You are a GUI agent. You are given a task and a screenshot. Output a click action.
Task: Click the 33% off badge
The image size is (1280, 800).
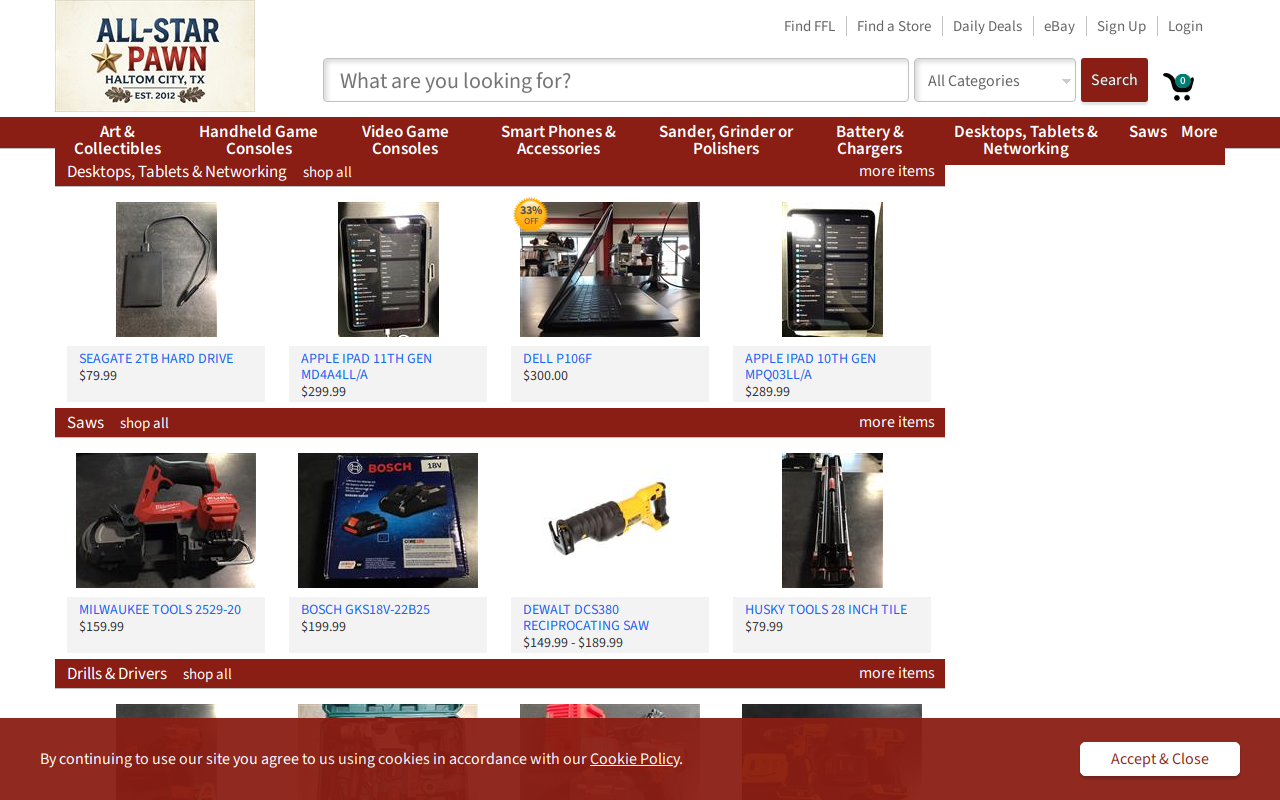pos(531,214)
